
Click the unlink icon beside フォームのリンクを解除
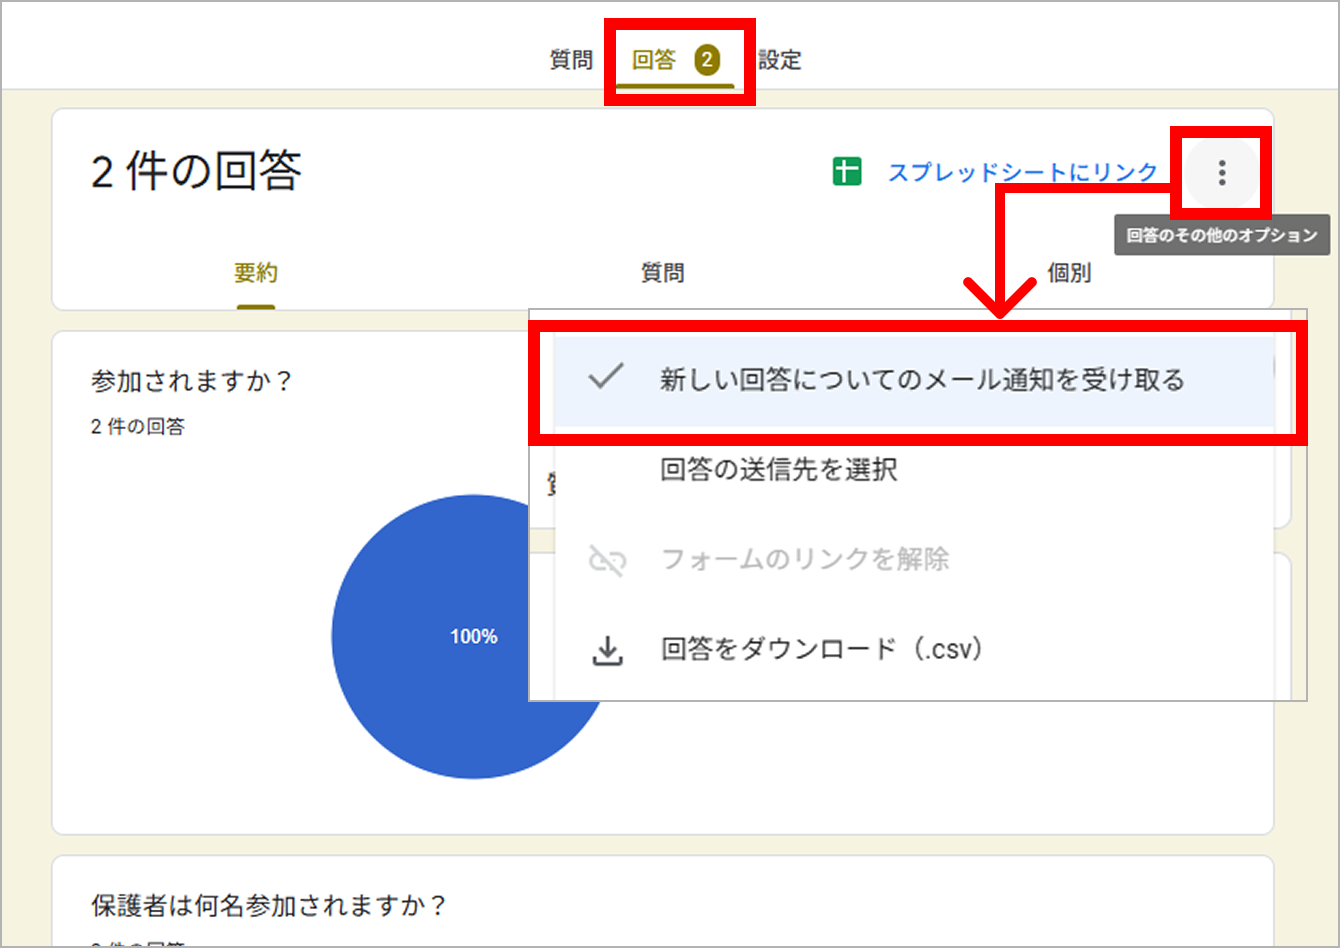click(x=607, y=560)
